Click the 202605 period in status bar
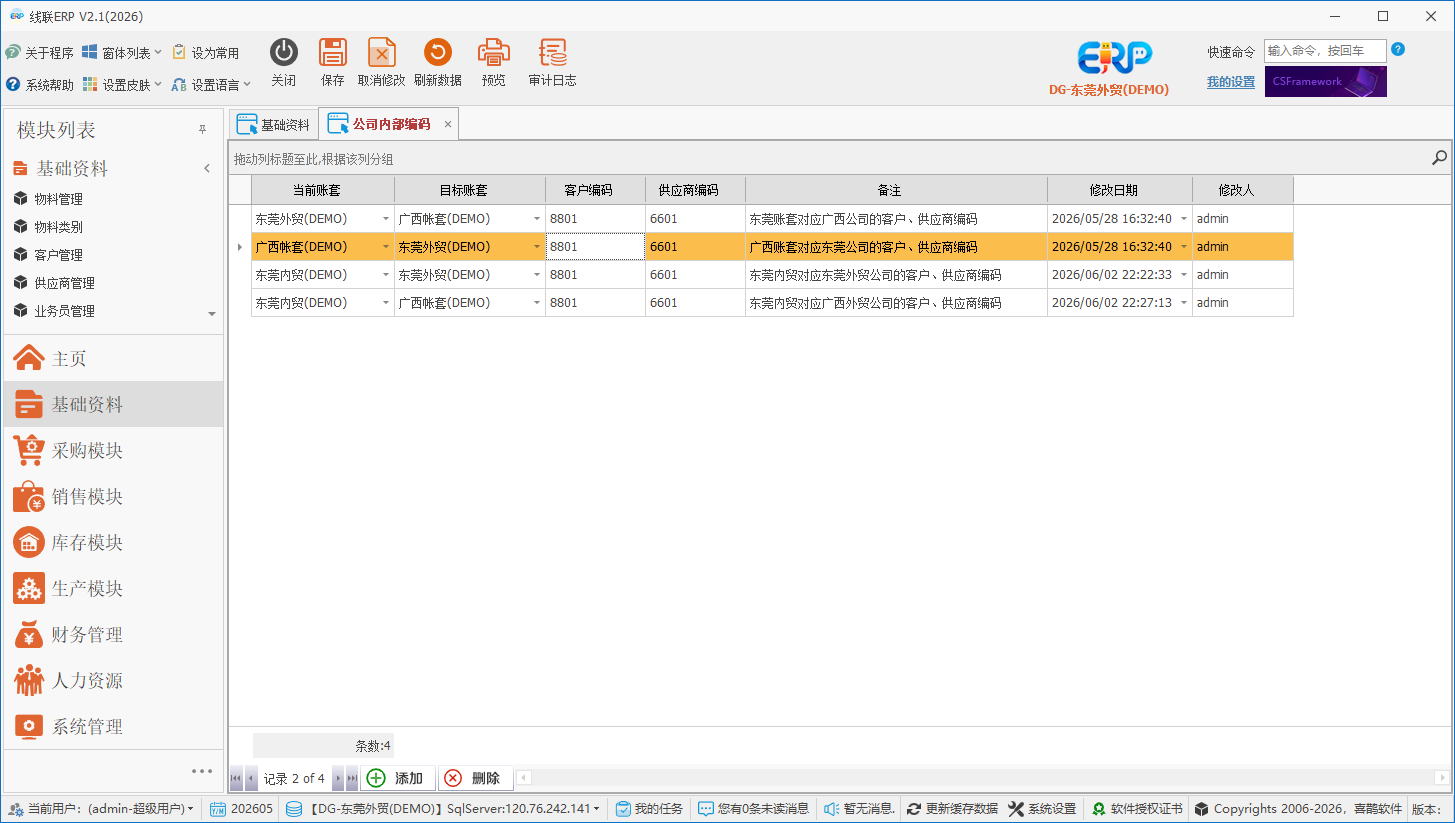Image resolution: width=1455 pixels, height=823 pixels. pyautogui.click(x=241, y=809)
